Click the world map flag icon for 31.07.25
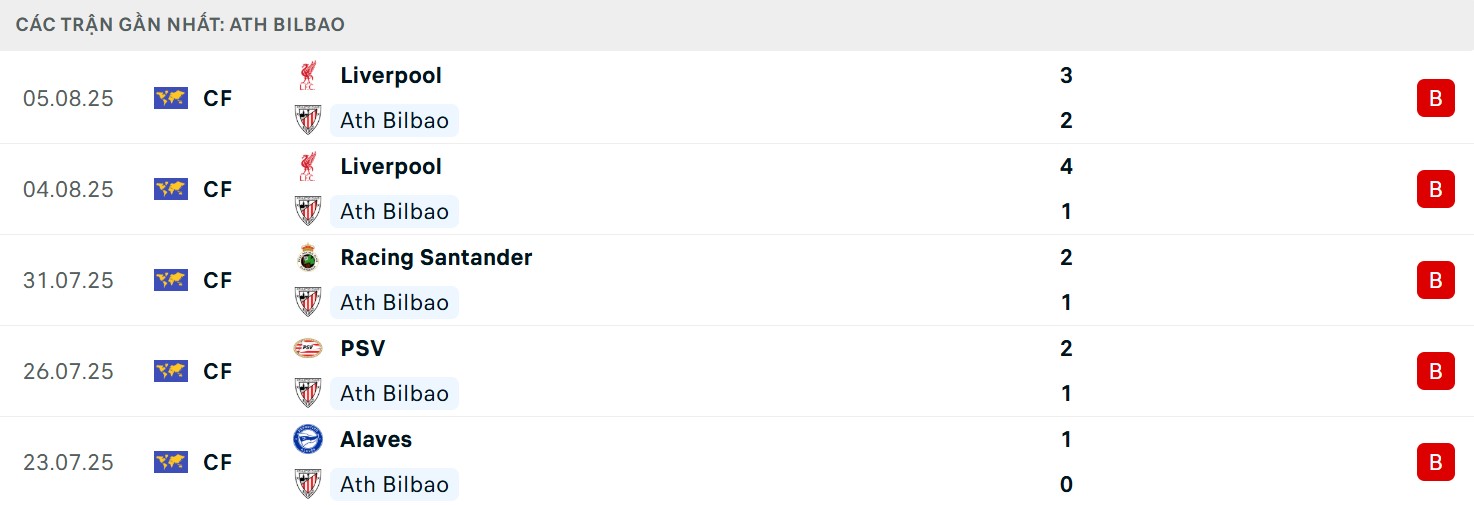 click(x=171, y=280)
